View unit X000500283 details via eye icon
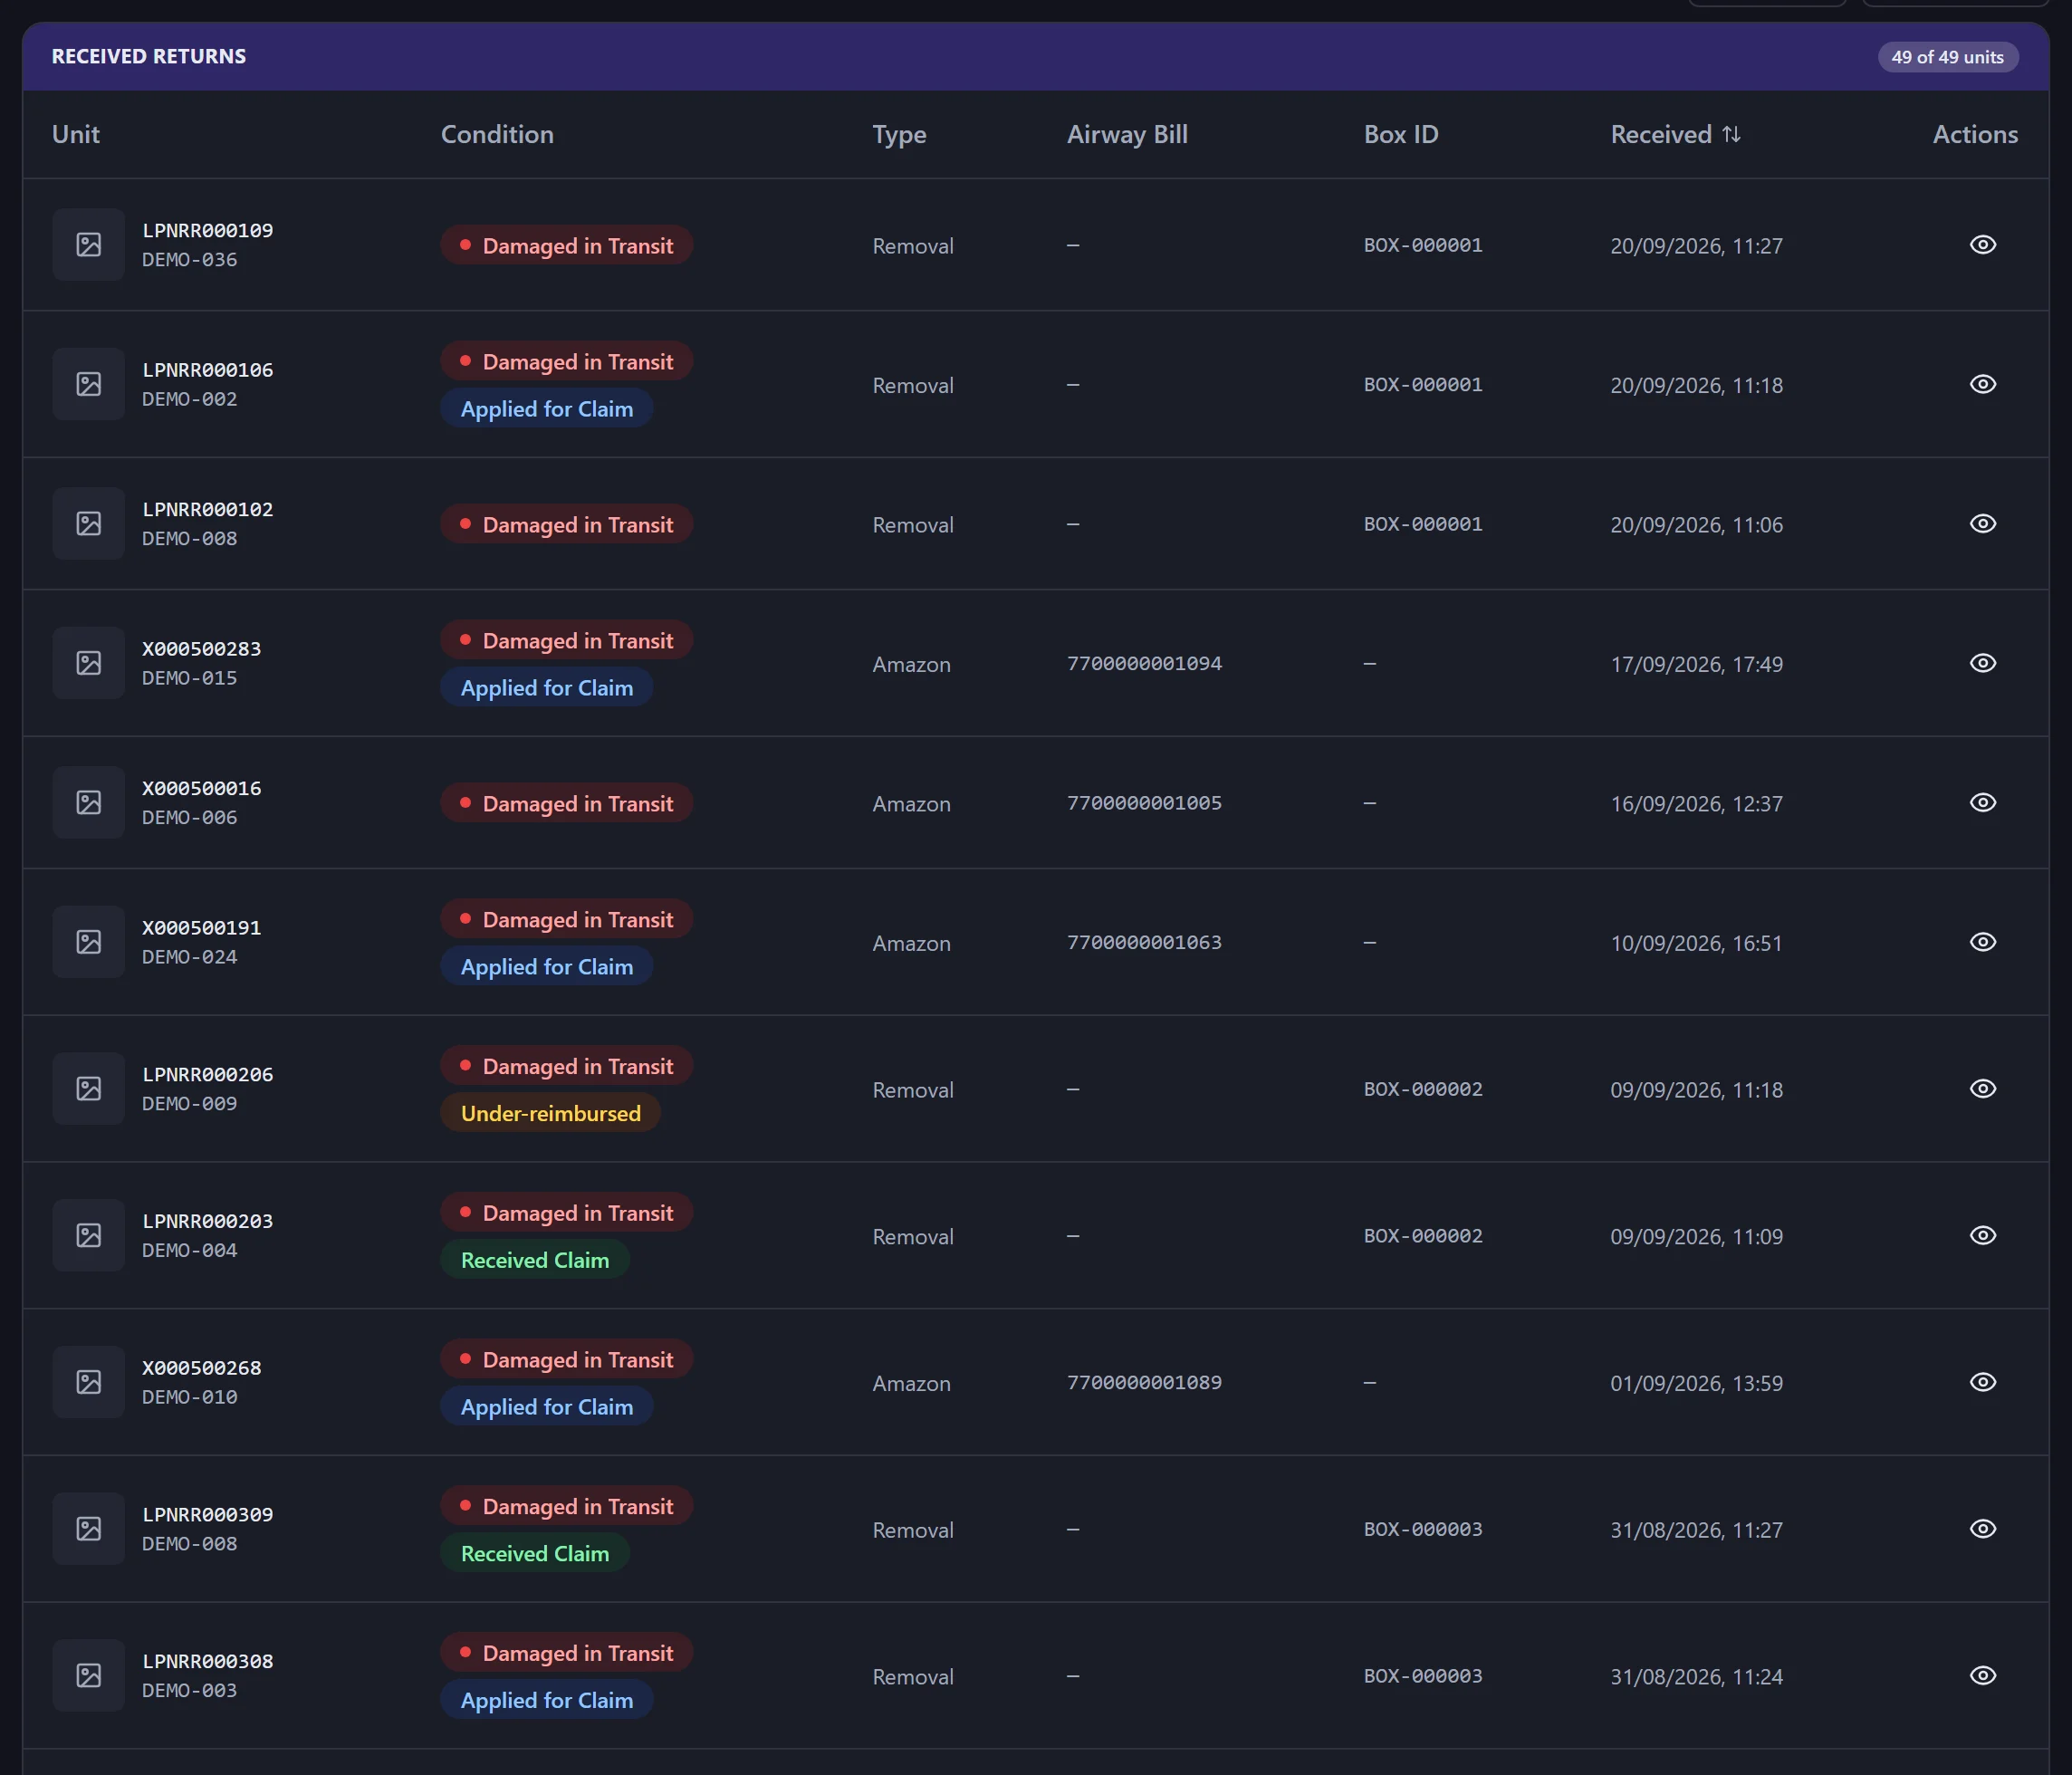This screenshot has height=1775, width=2072. click(1982, 663)
